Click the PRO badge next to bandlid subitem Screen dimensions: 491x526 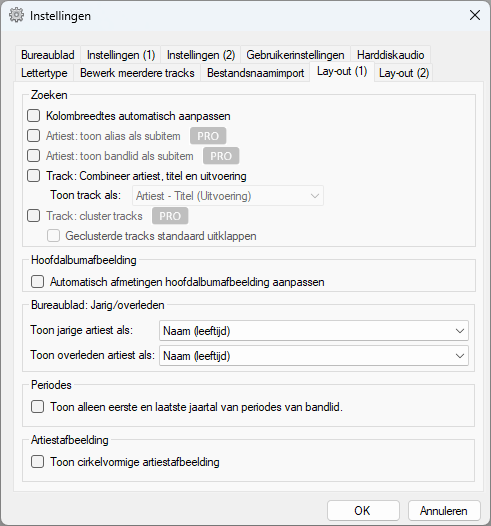(x=221, y=156)
